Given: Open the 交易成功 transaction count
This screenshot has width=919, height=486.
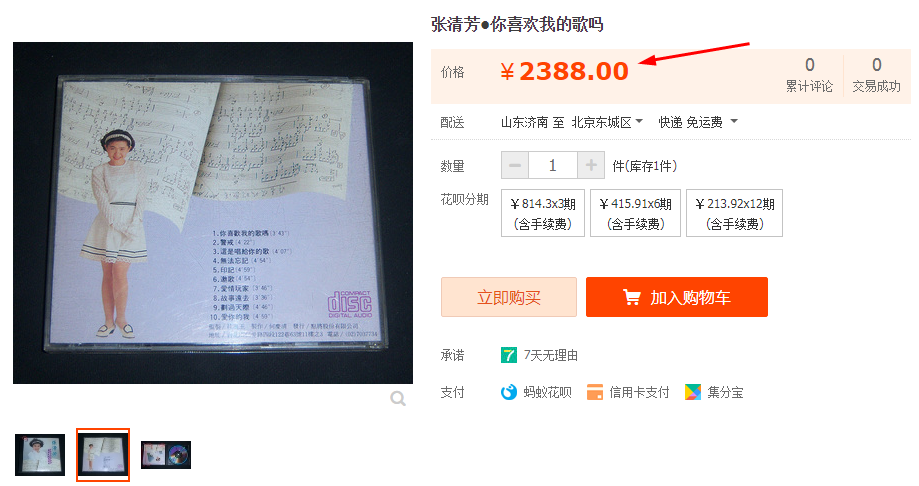Looking at the screenshot, I should click(x=876, y=75).
